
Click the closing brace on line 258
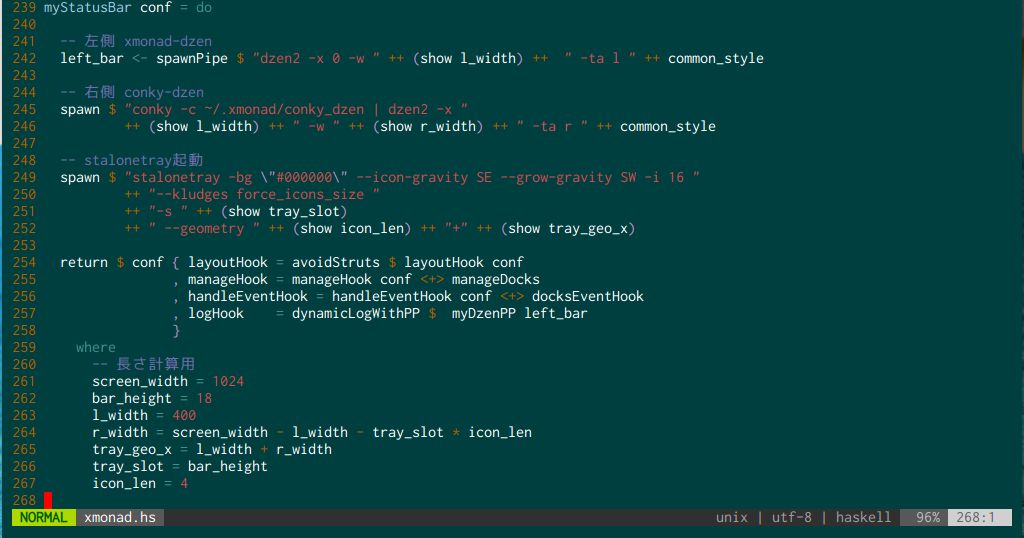pos(176,330)
